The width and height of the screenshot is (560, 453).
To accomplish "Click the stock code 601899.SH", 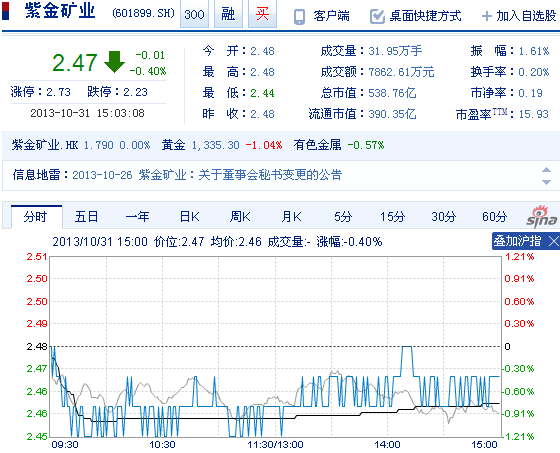I will point(143,14).
